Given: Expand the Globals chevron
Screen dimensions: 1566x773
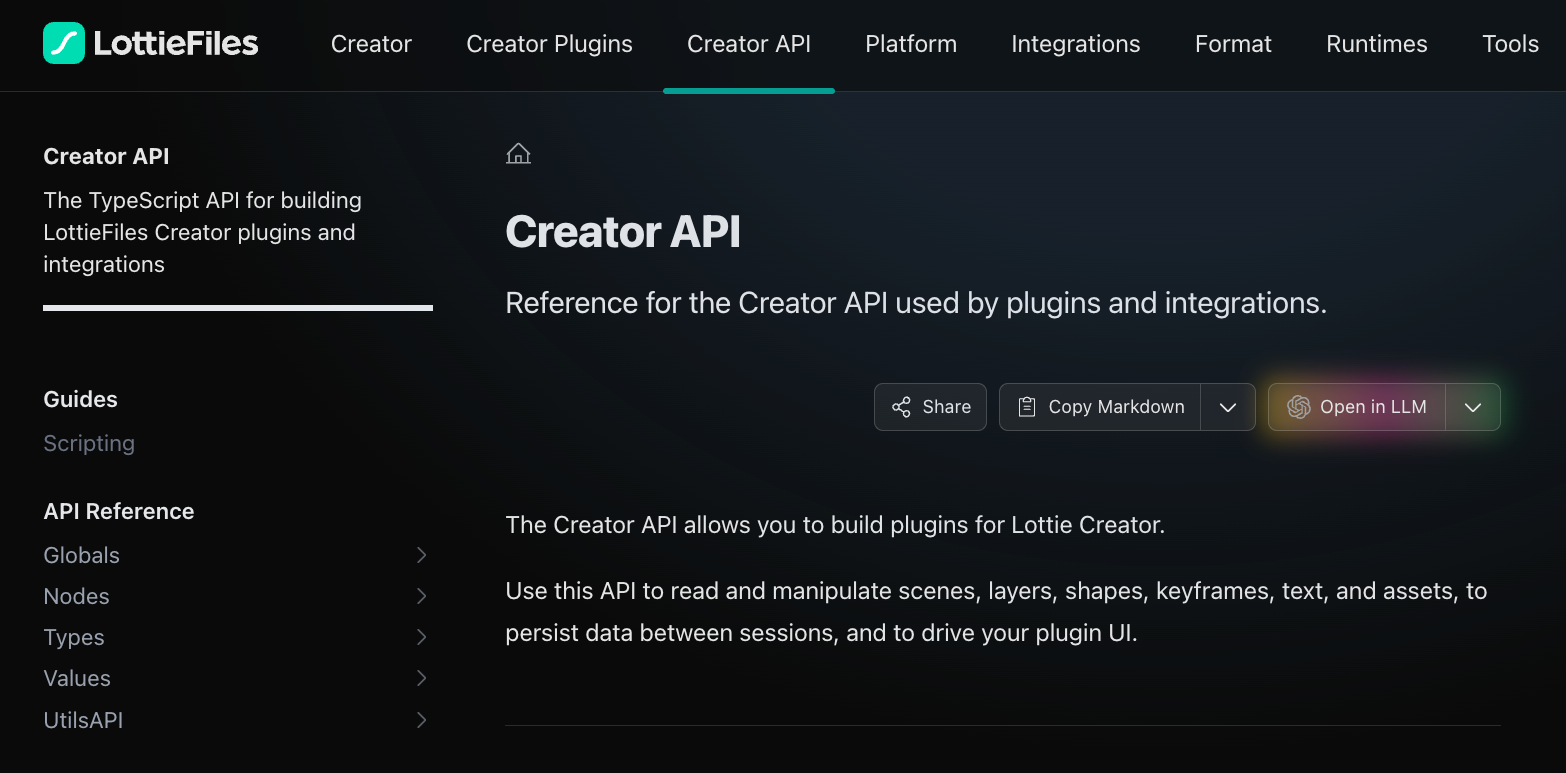Looking at the screenshot, I should click(421, 555).
